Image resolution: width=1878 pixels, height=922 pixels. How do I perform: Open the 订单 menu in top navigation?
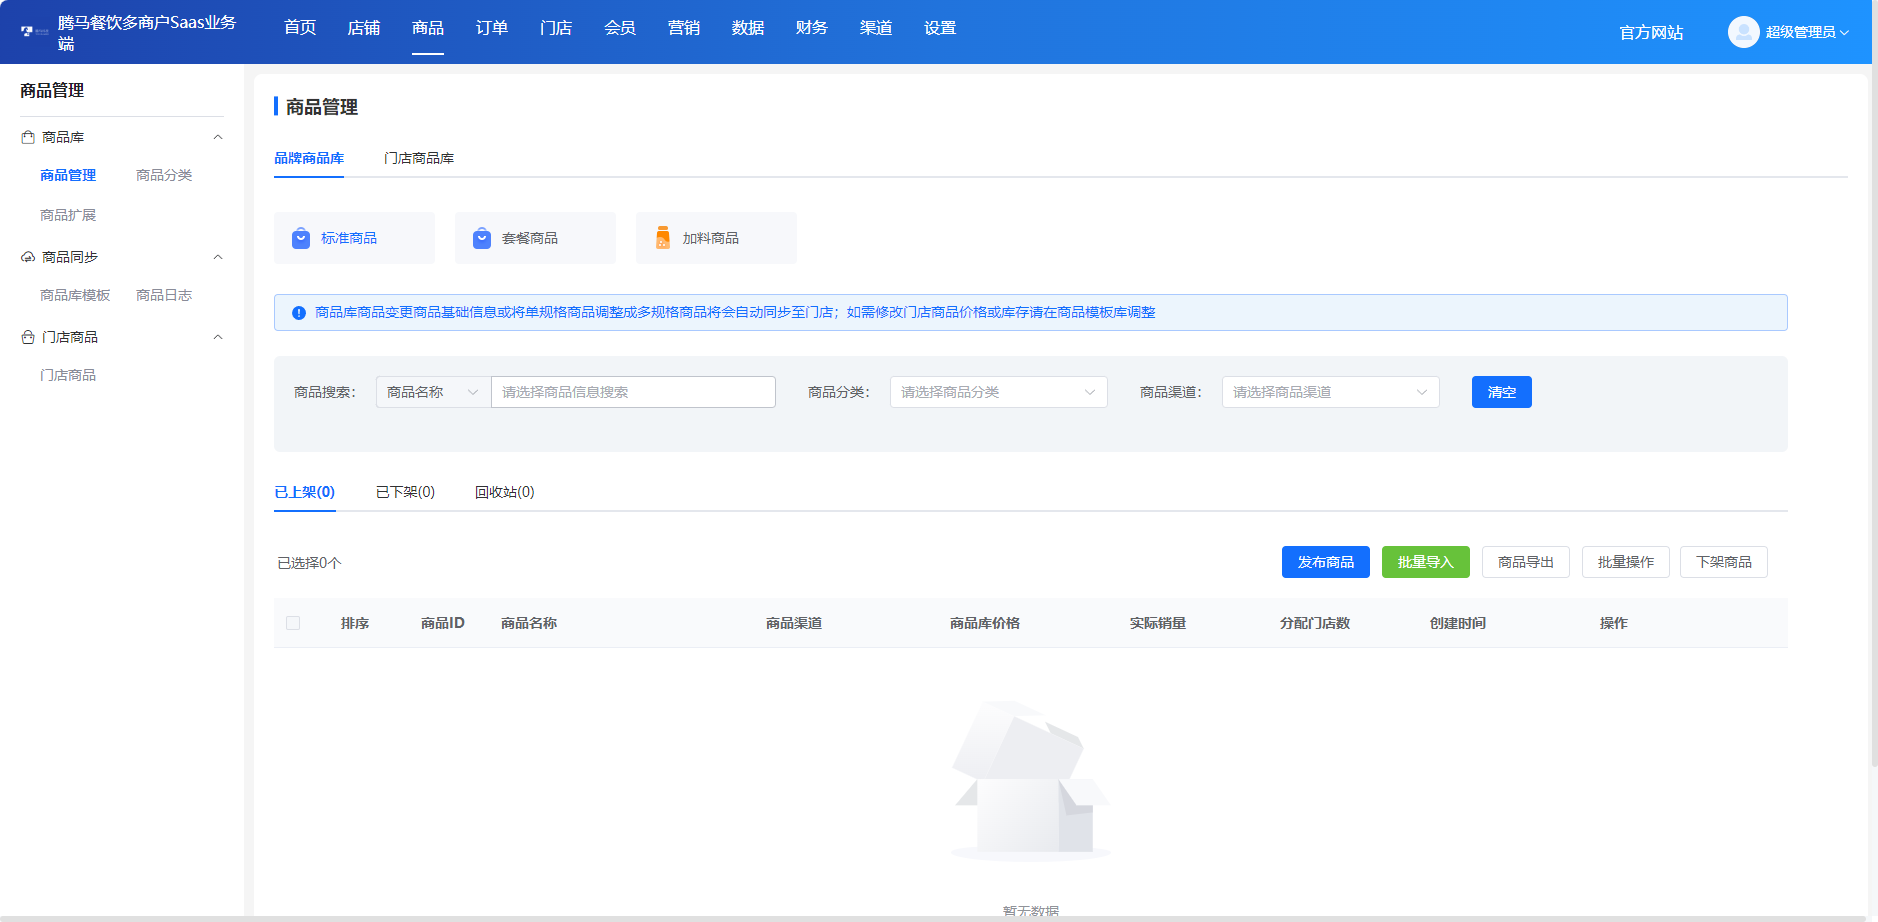tap(491, 28)
